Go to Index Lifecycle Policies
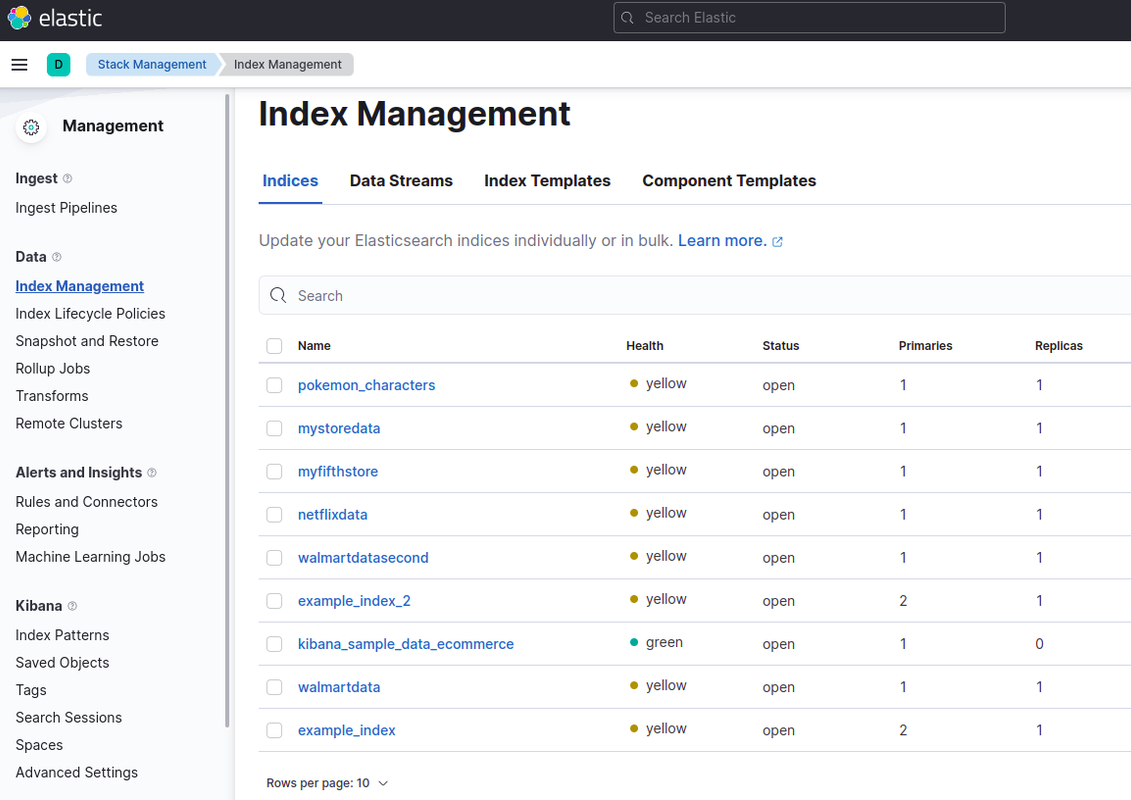1131x800 pixels. tap(90, 314)
